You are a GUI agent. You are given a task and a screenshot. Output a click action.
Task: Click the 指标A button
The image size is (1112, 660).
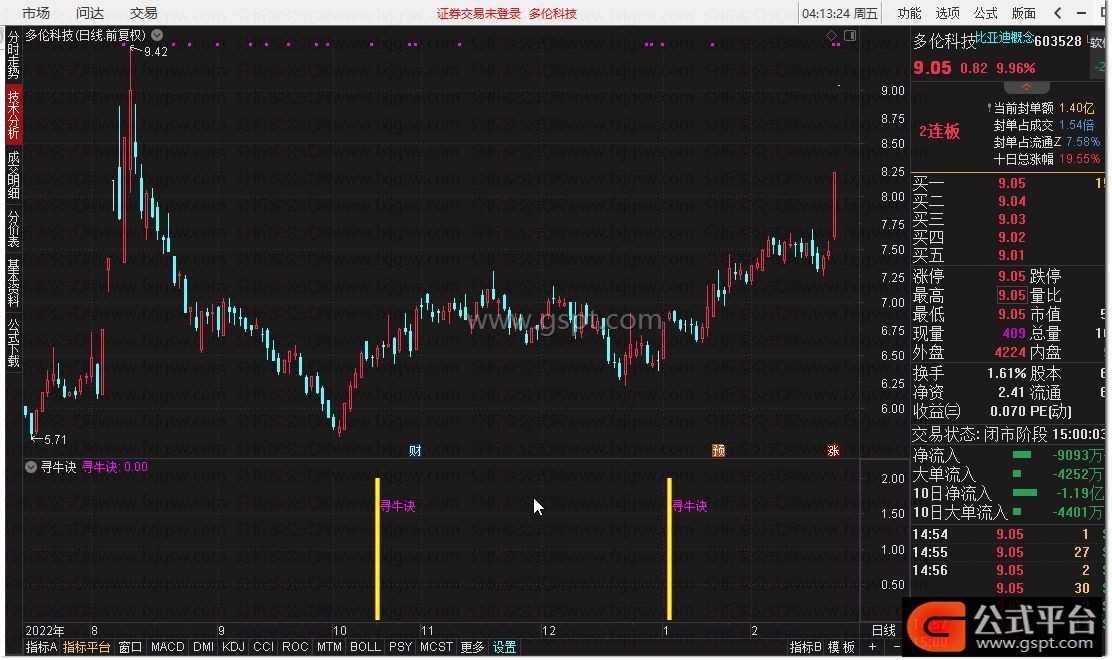[x=41, y=647]
